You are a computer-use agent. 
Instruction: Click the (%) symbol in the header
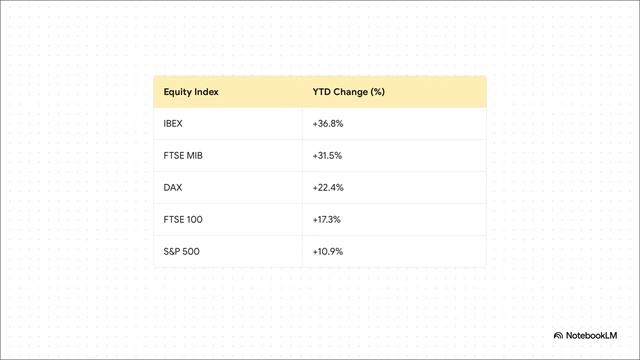(378, 92)
